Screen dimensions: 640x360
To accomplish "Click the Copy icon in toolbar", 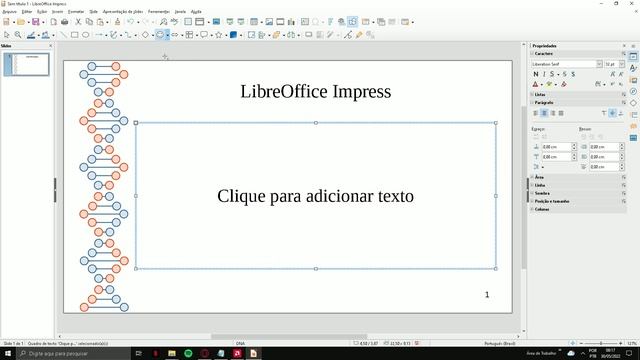I will click(89, 22).
